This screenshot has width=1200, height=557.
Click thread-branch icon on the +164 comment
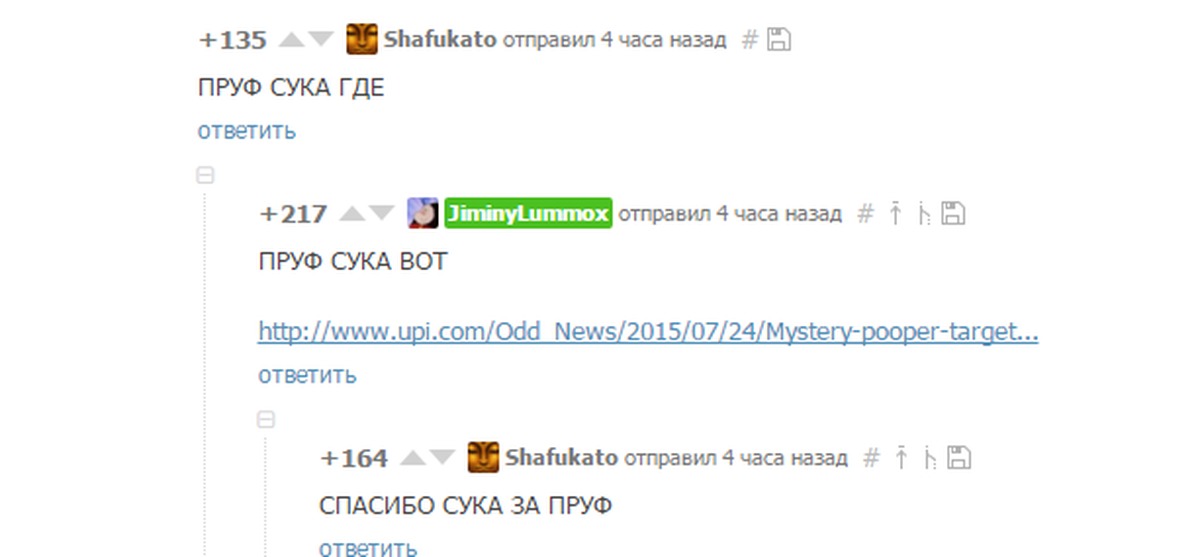click(930, 458)
